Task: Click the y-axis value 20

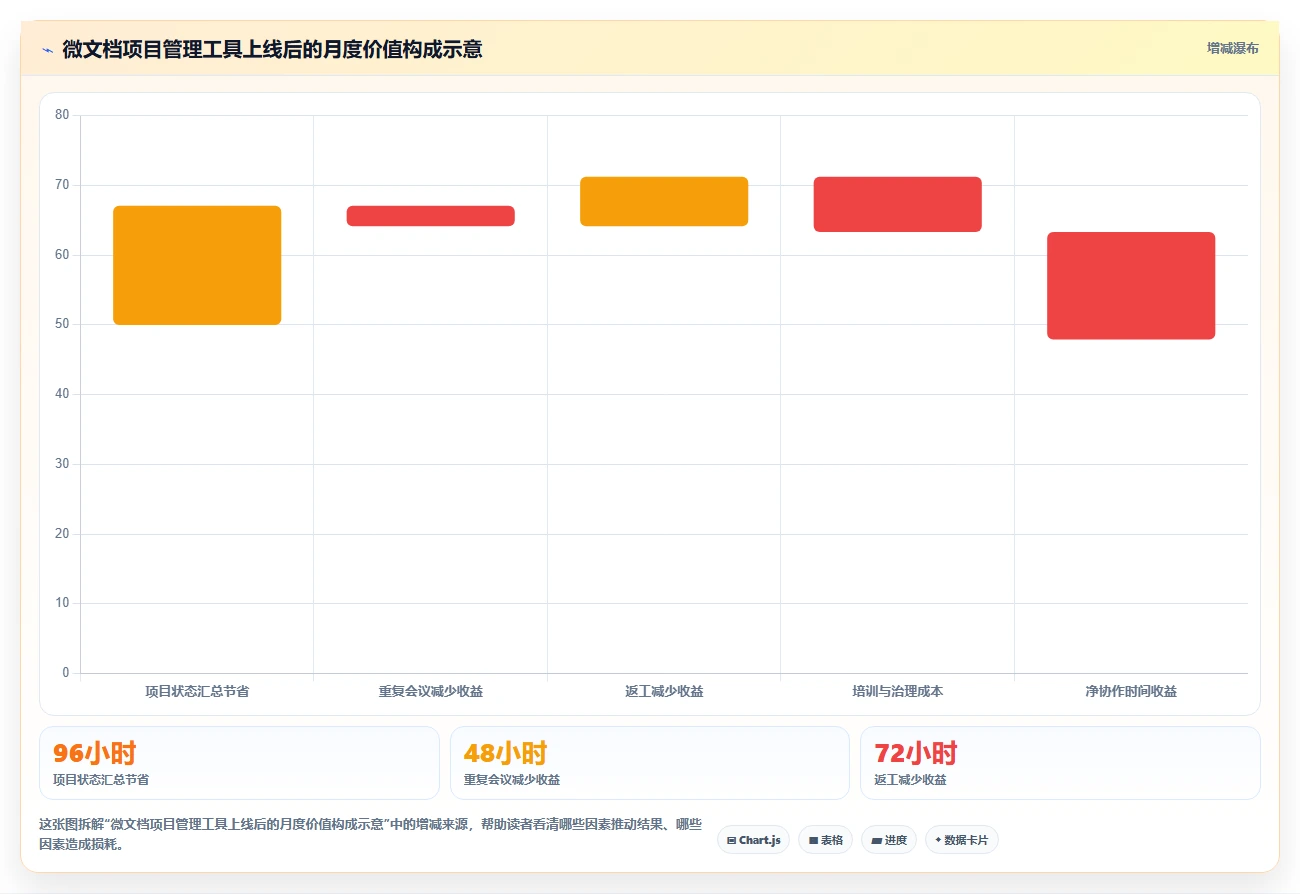Action: tap(62, 534)
